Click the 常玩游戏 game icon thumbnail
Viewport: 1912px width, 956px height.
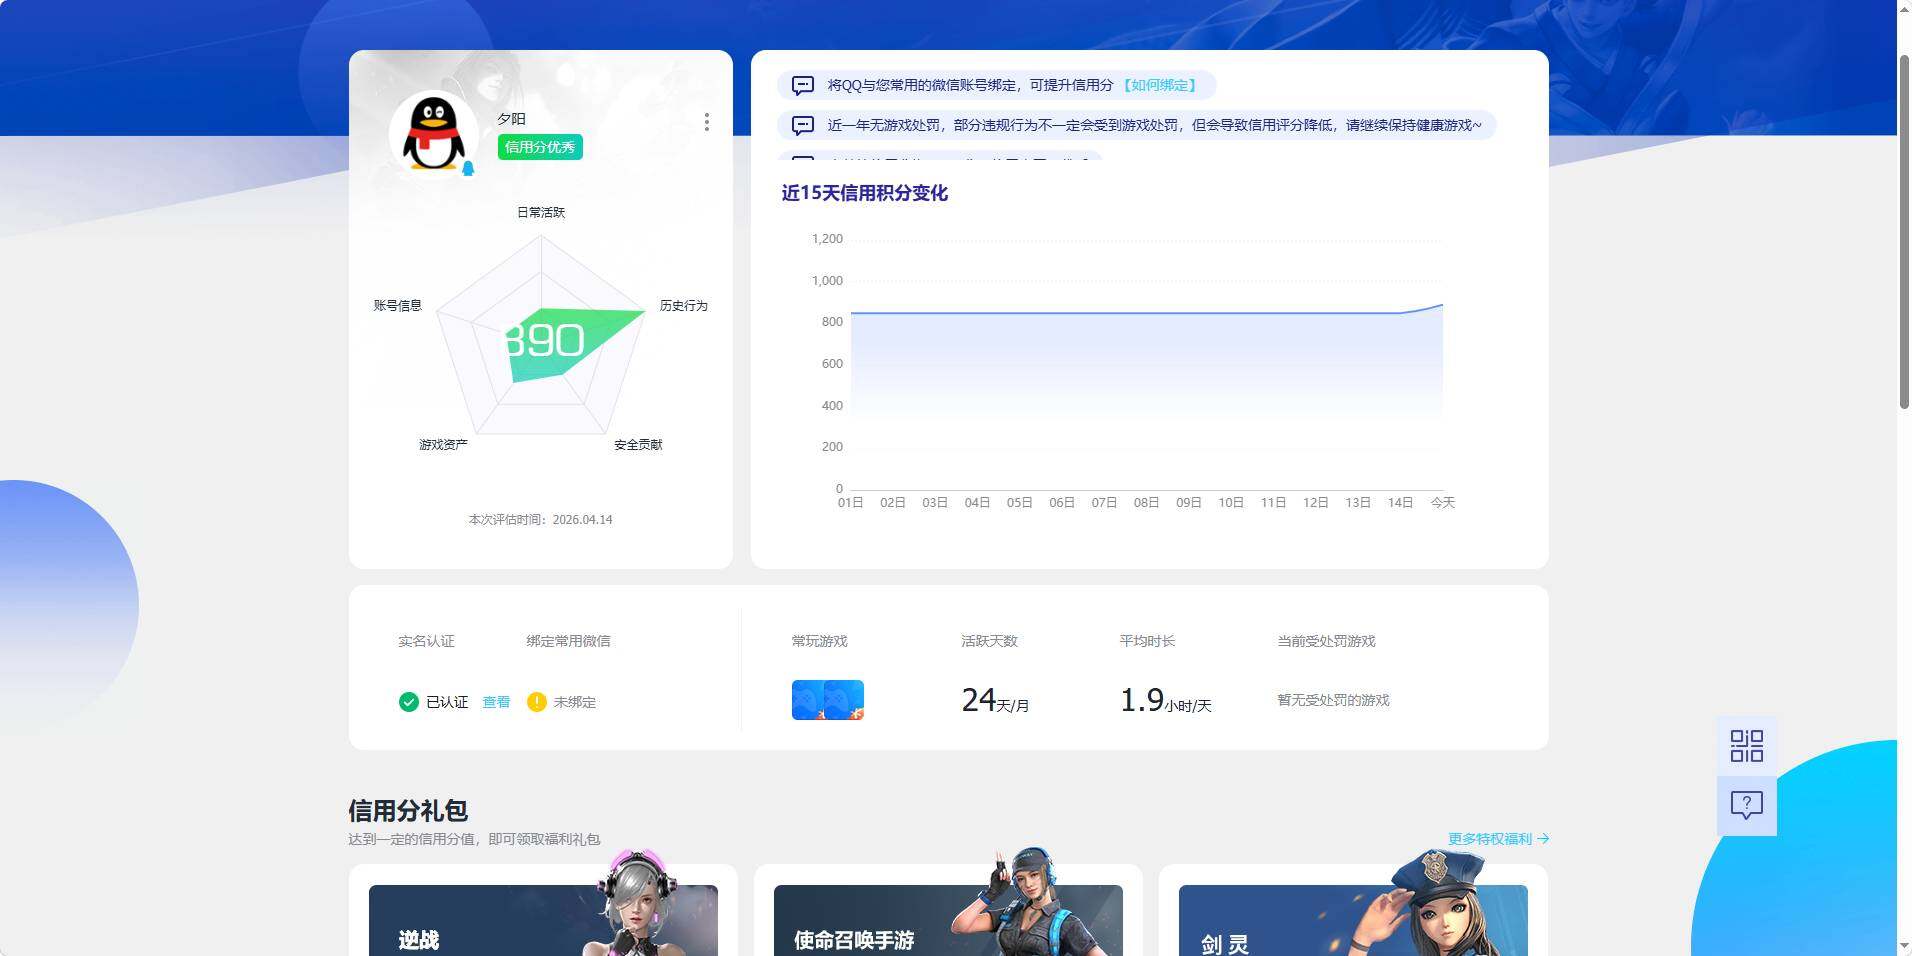[x=827, y=700]
